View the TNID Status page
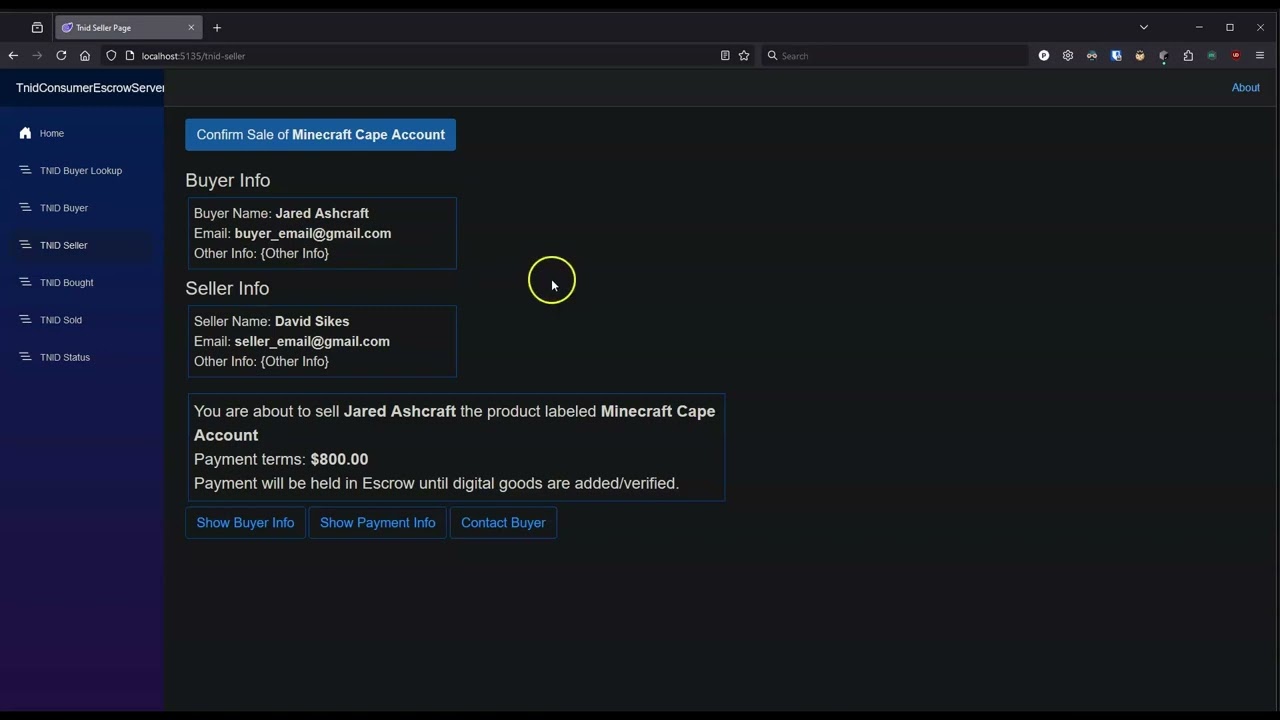The width and height of the screenshot is (1280, 720). pyautogui.click(x=82, y=357)
